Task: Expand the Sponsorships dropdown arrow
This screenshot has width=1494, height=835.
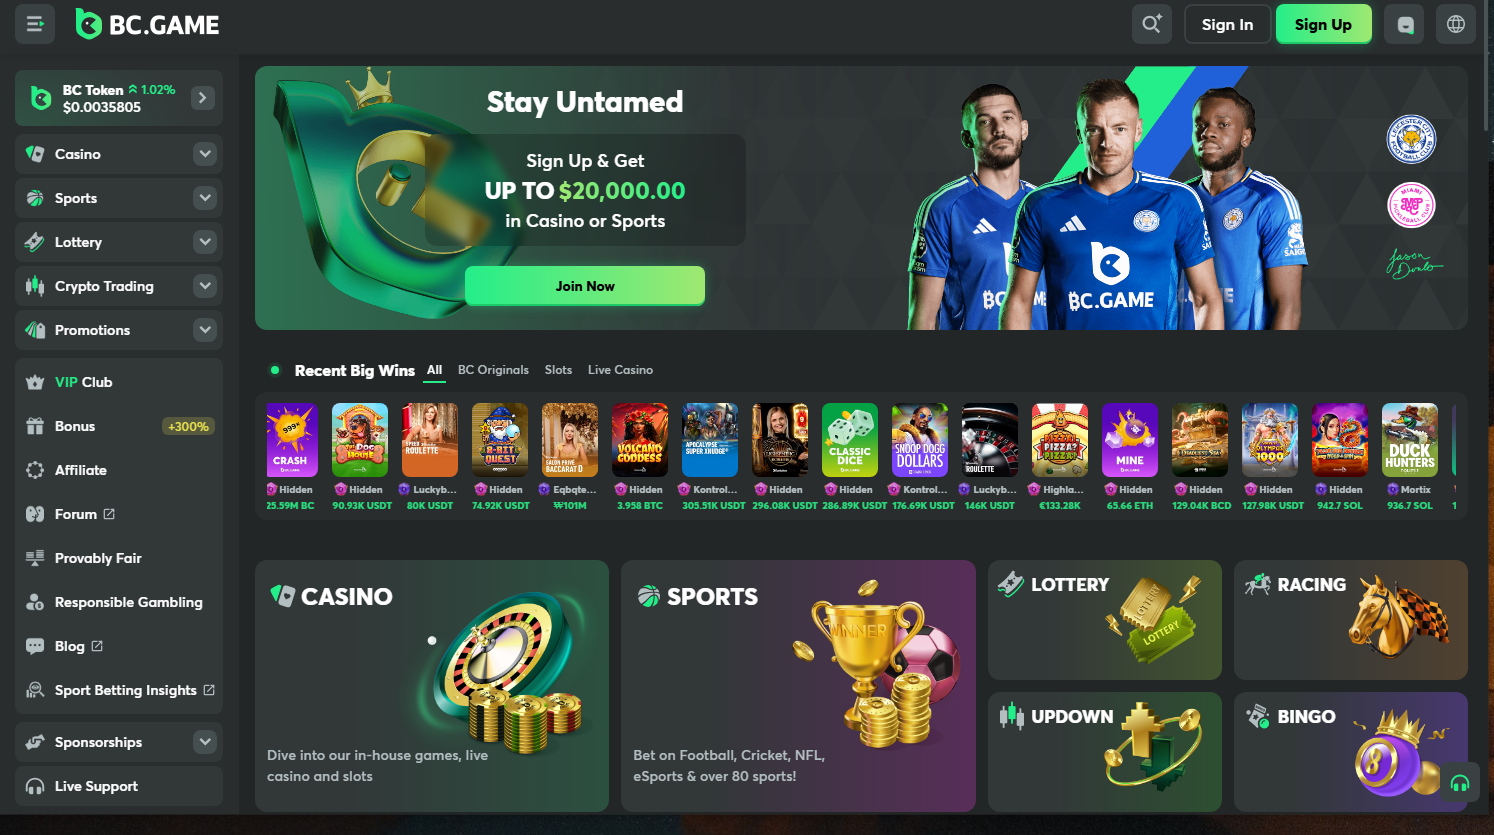Action: (x=205, y=742)
